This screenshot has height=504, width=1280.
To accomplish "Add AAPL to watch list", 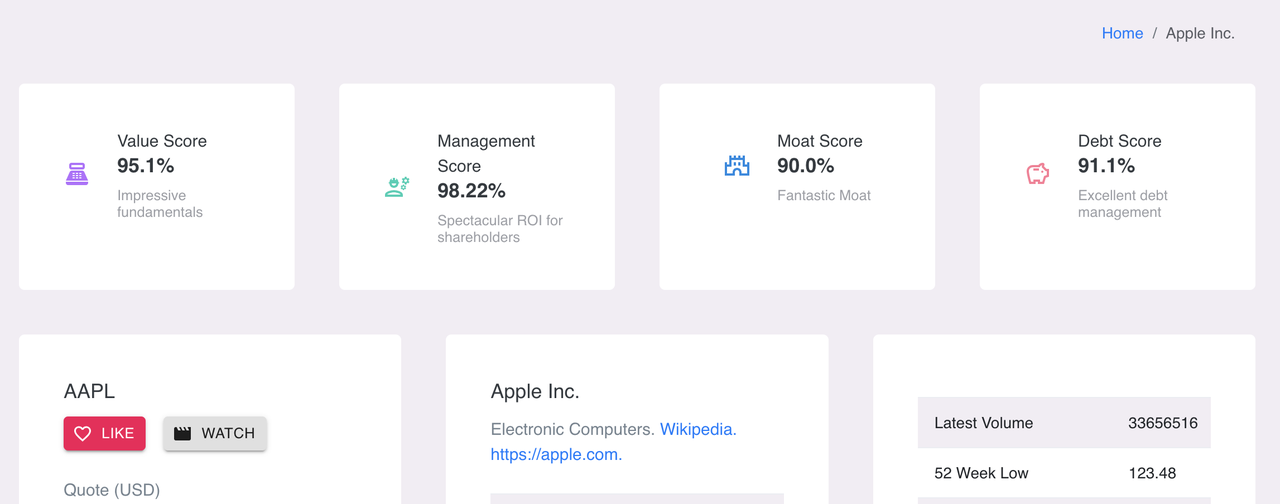I will pyautogui.click(x=215, y=434).
